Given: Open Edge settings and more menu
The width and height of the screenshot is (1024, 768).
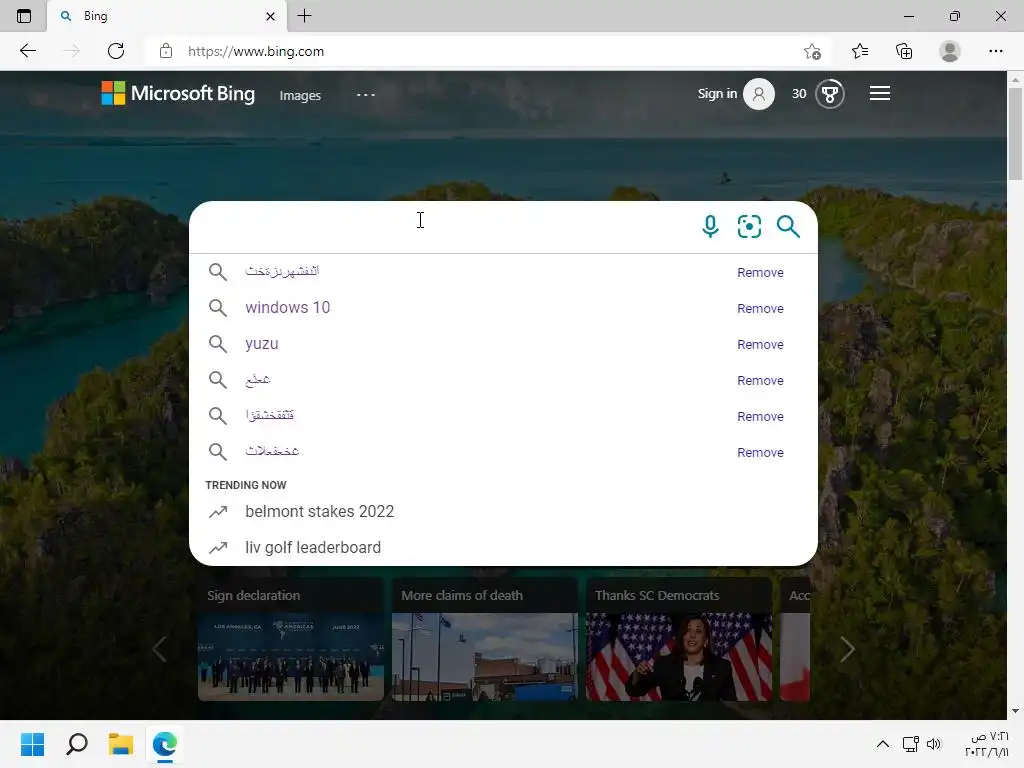Looking at the screenshot, I should pos(995,51).
